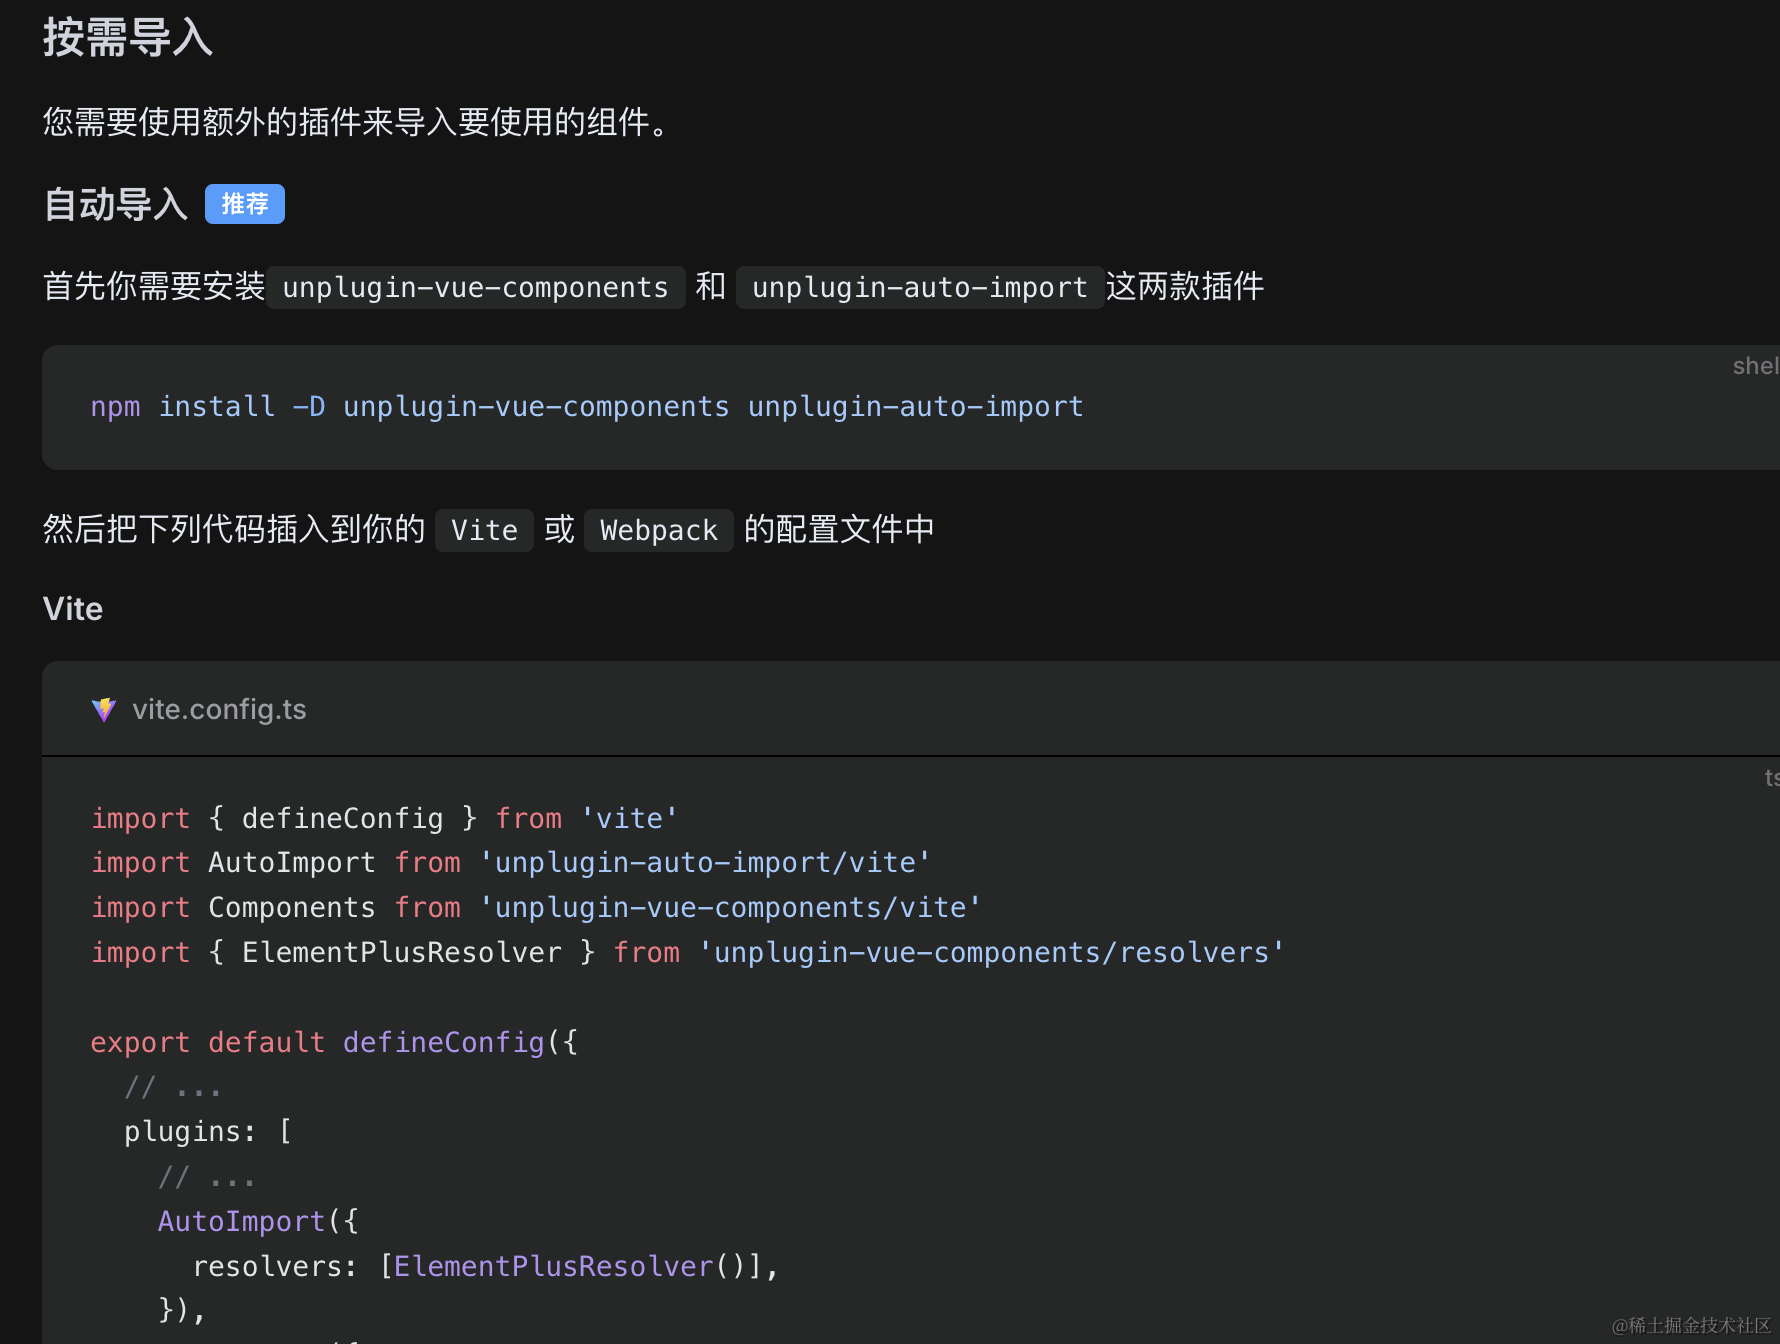Click the export default defineConfig line

pyautogui.click(x=334, y=1043)
